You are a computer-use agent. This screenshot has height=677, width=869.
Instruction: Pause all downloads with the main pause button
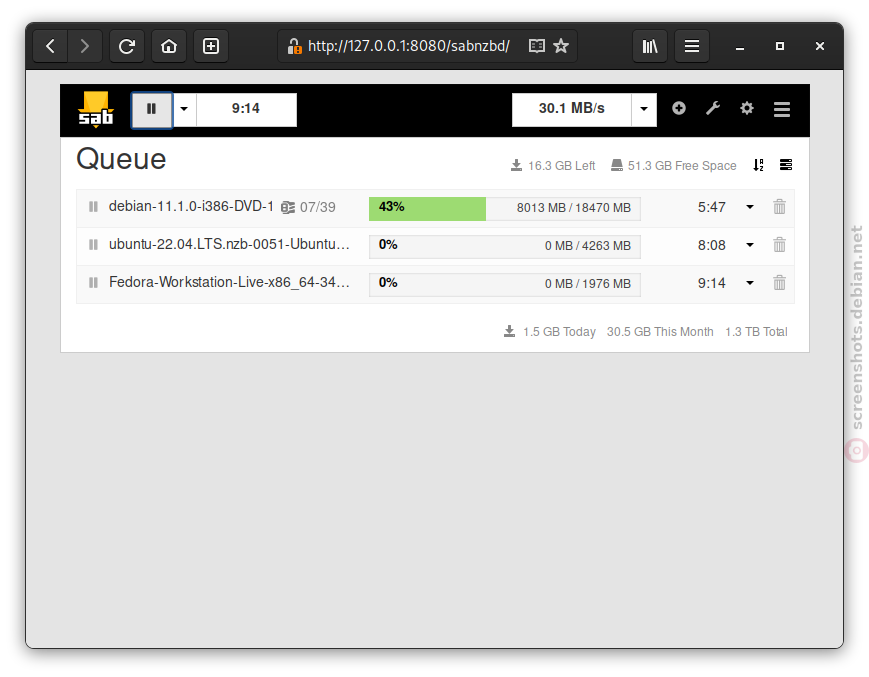coord(151,110)
